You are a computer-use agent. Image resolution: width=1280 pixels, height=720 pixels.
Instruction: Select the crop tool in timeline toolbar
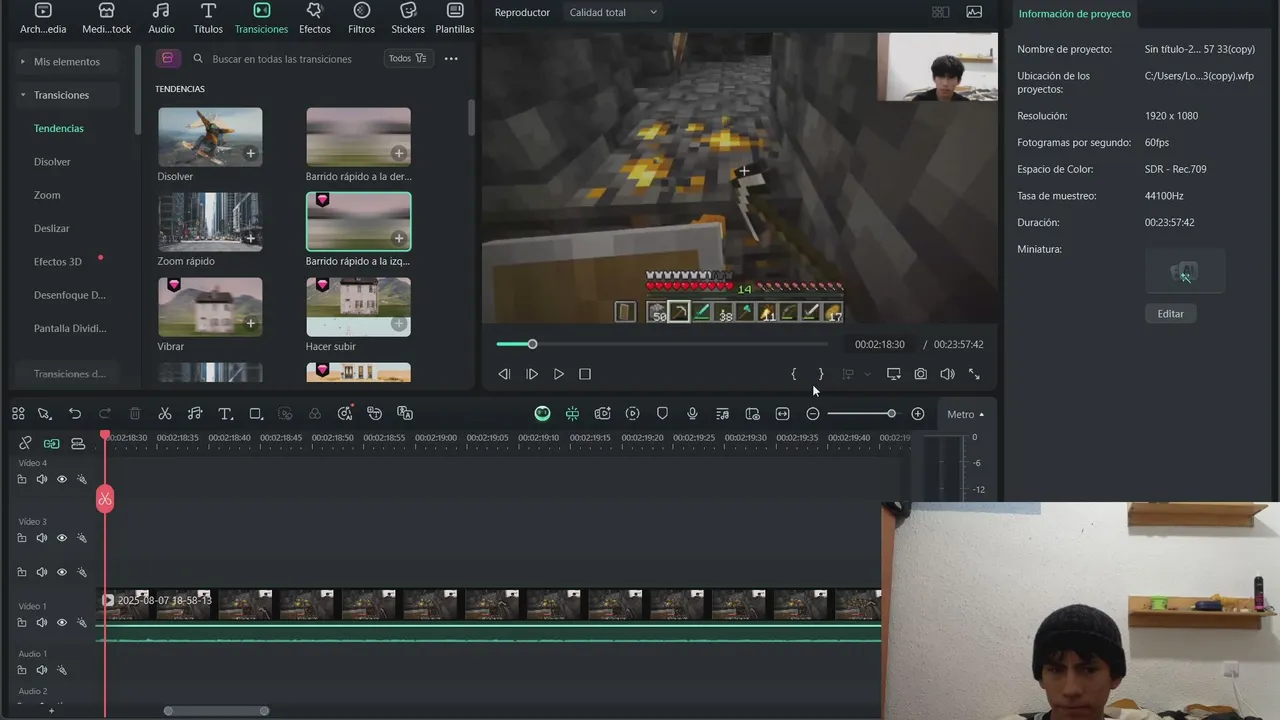(256, 413)
